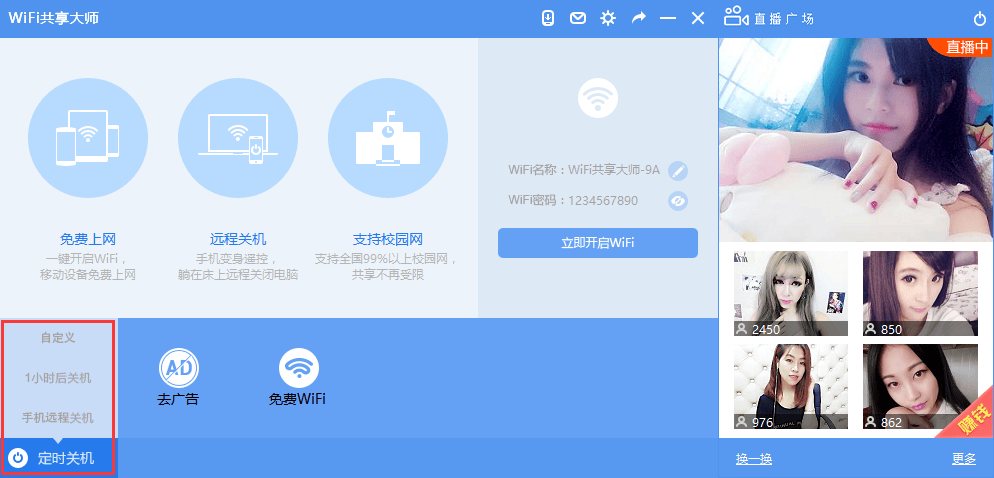
Task: Click the 免费WiFi label
Action: 297,399
